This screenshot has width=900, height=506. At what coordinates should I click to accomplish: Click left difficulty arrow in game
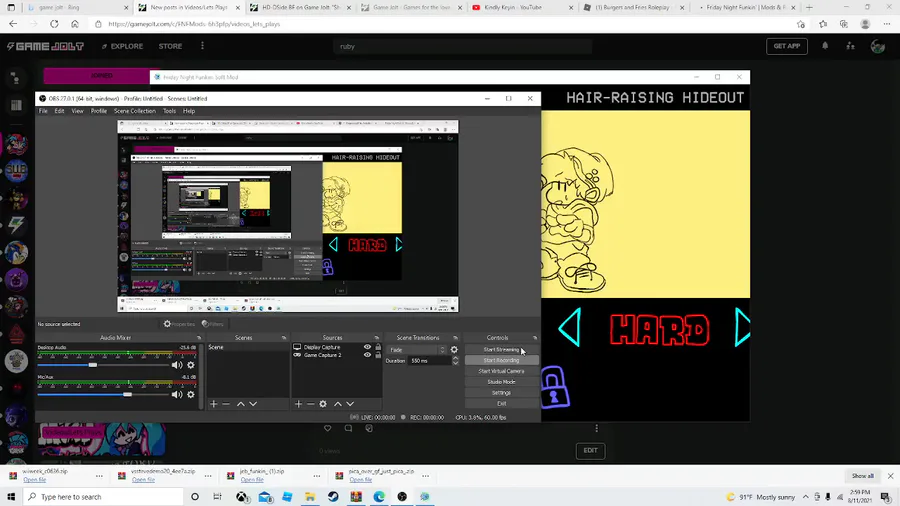tap(569, 328)
